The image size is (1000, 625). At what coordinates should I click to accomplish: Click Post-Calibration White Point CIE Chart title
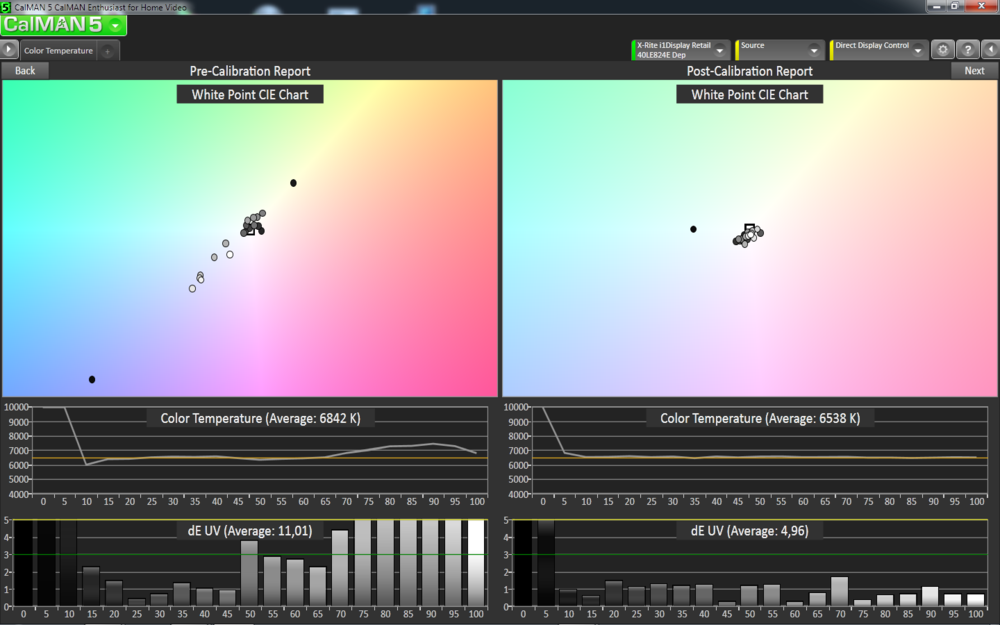click(x=749, y=94)
